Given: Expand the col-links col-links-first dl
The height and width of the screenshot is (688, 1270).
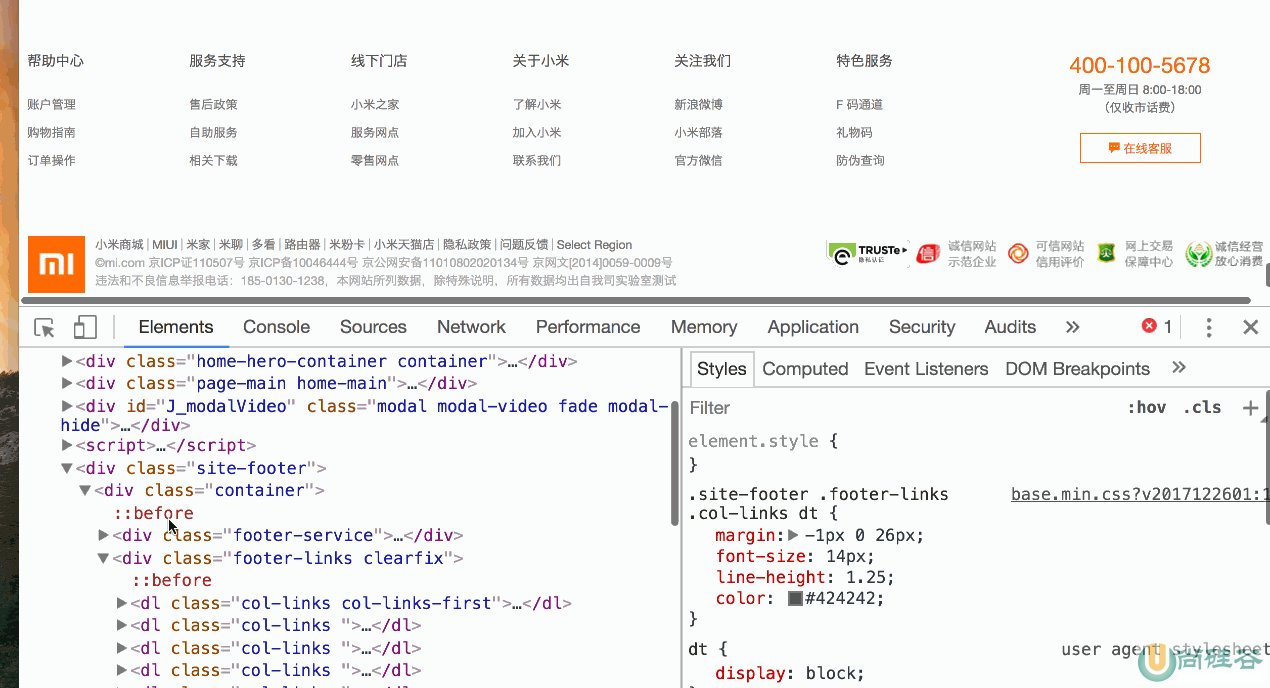Looking at the screenshot, I should pyautogui.click(x=122, y=603).
